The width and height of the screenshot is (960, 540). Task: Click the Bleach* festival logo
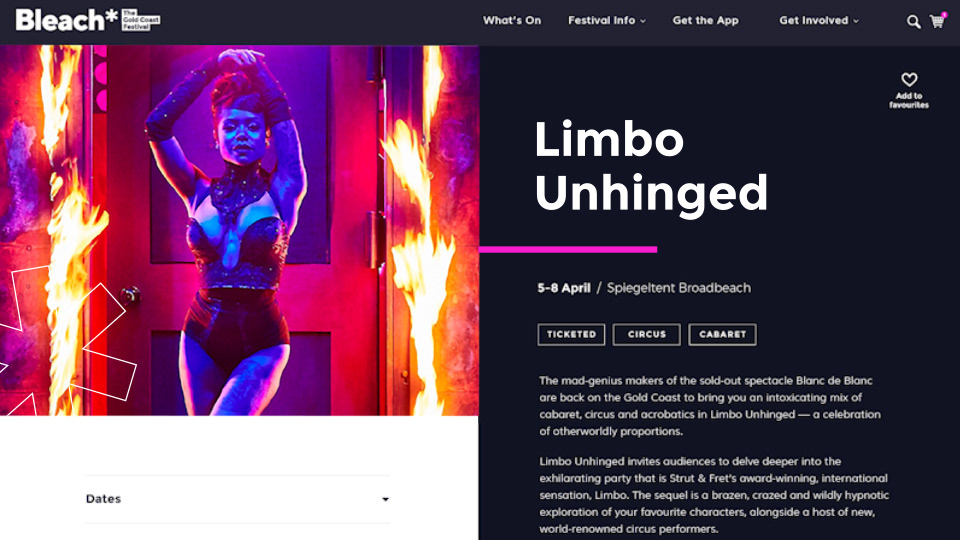pyautogui.click(x=66, y=20)
